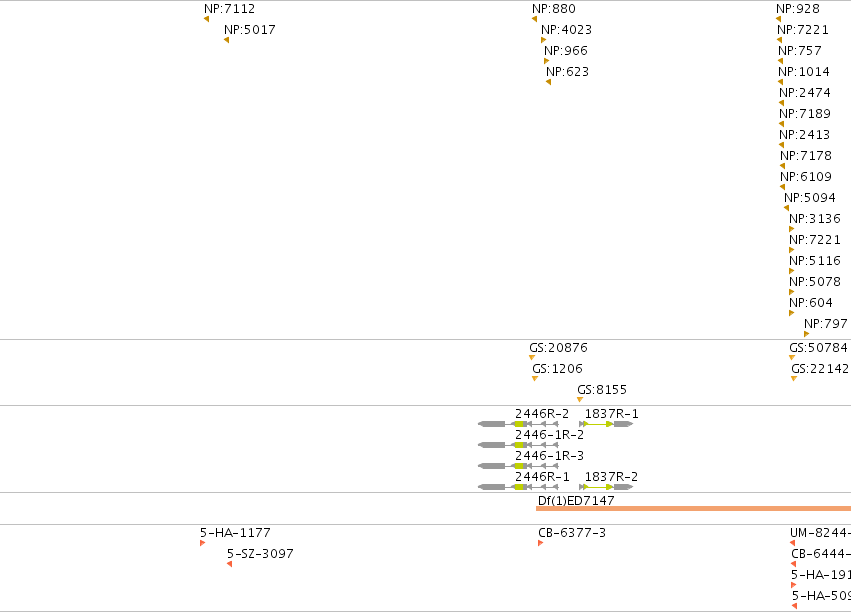
Task: Open the 2446-1R-3 transcript label
Action: [549, 456]
